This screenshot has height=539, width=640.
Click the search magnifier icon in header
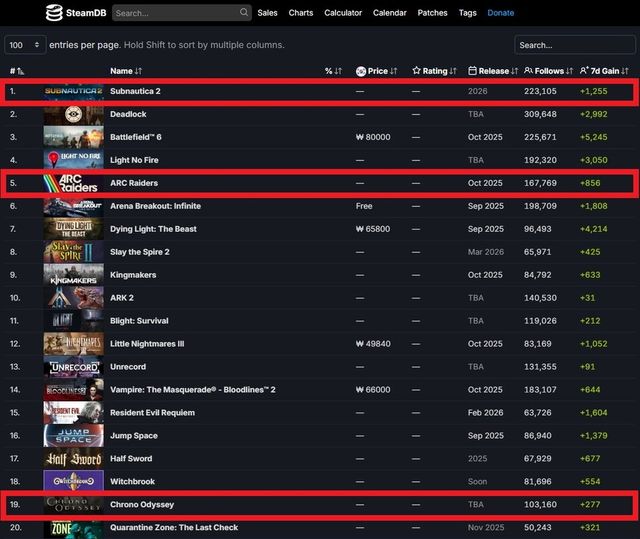click(x=244, y=13)
